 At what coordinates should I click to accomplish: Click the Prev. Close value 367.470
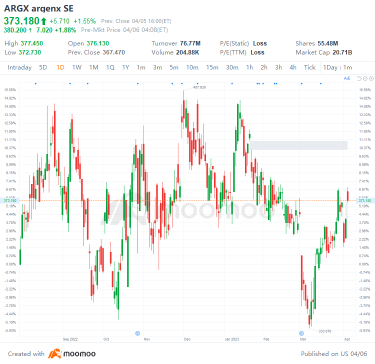pos(114,53)
